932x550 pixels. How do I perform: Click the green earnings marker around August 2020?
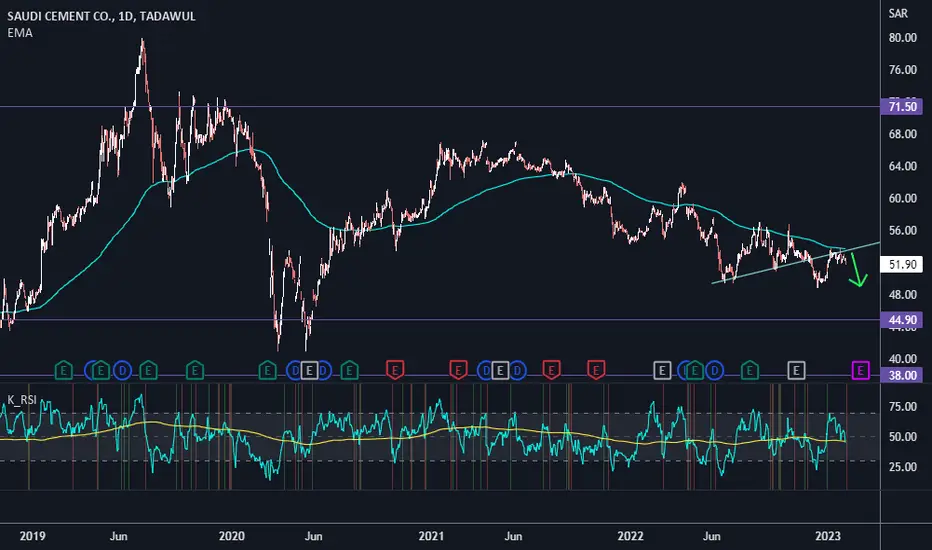pyautogui.click(x=350, y=370)
